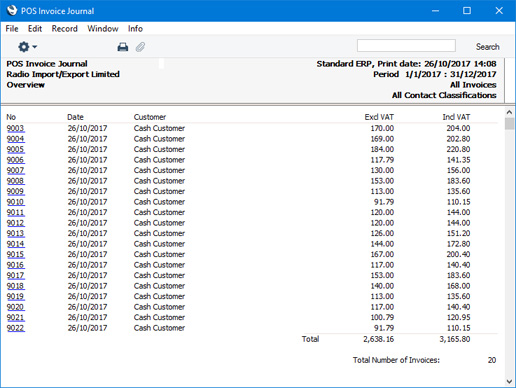Viewport: 516px width, 388px height.
Task: Select the Excl VAT total 2,638.16
Action: click(378, 339)
